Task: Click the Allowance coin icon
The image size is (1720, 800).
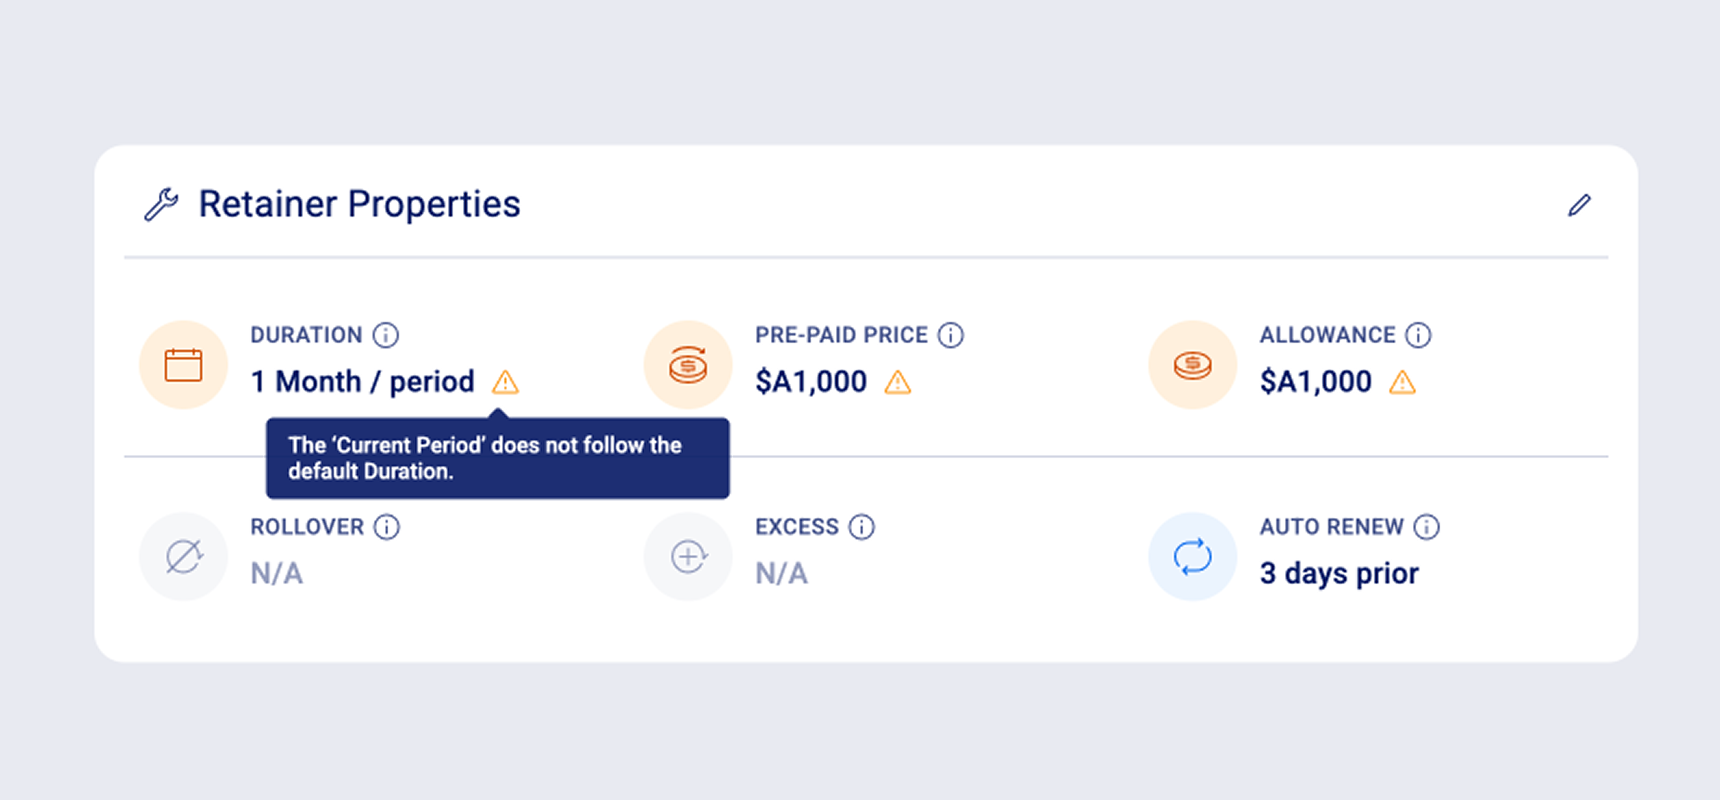Action: tap(1192, 365)
